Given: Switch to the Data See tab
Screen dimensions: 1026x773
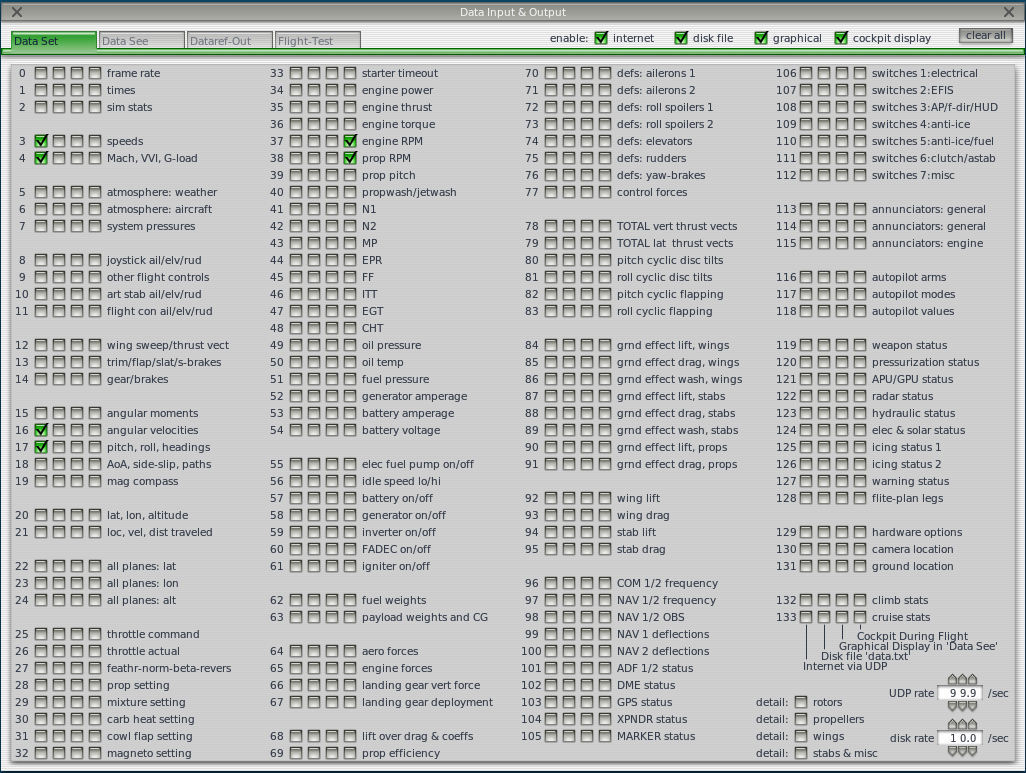Looking at the screenshot, I should (141, 41).
